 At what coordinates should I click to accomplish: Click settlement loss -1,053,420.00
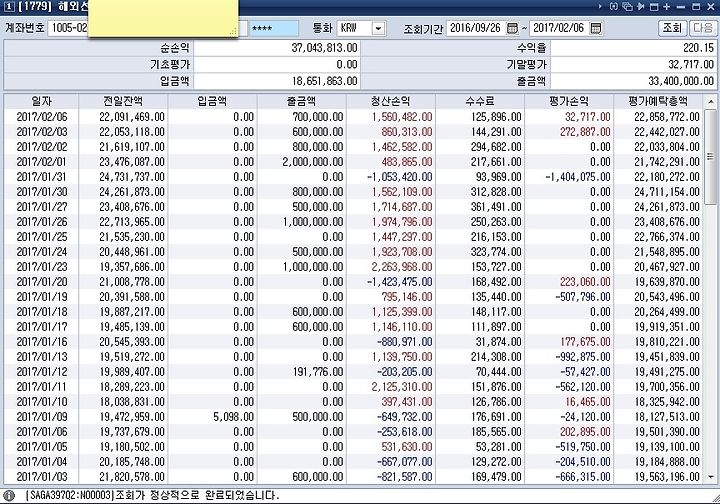point(399,177)
